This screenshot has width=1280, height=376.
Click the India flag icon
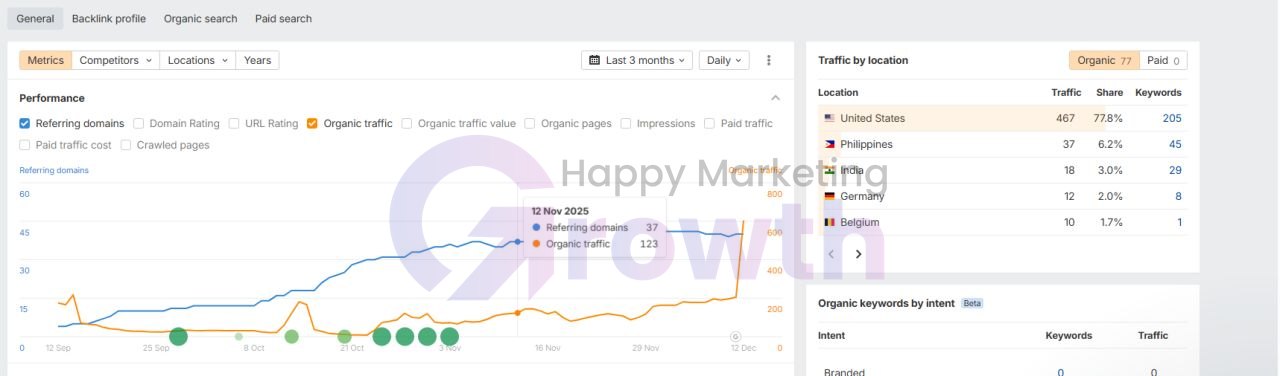click(829, 170)
